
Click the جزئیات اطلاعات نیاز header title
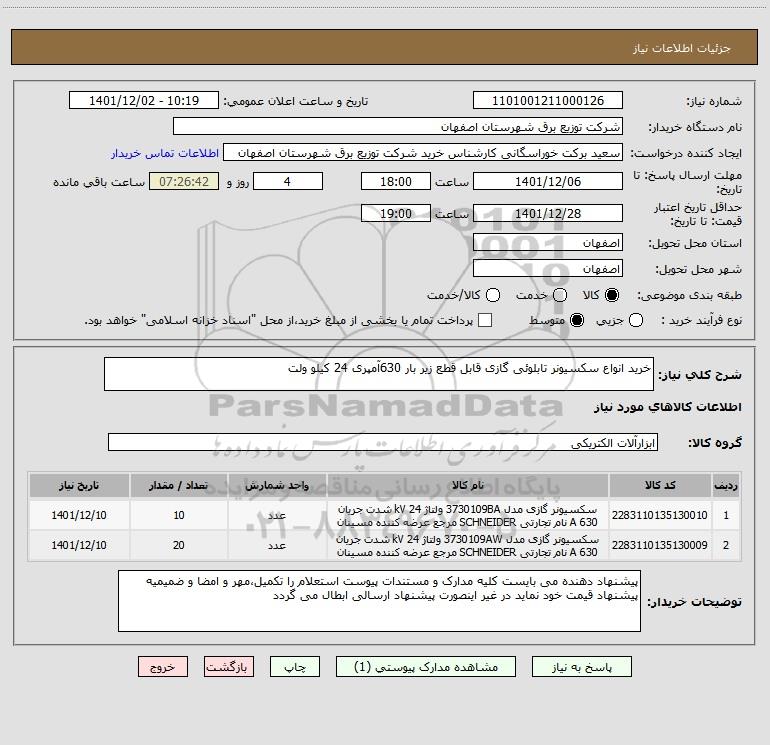pyautogui.click(x=682, y=48)
